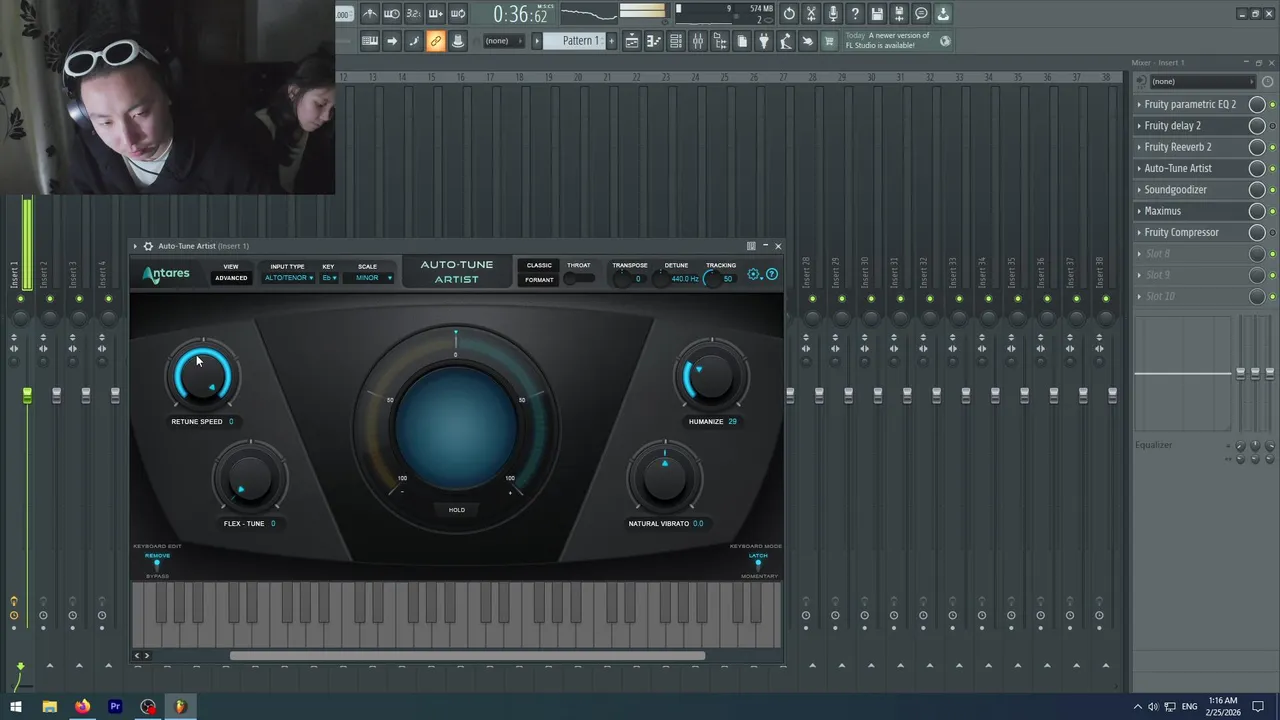
Task: Click the ADVANCED view button
Action: [231, 278]
